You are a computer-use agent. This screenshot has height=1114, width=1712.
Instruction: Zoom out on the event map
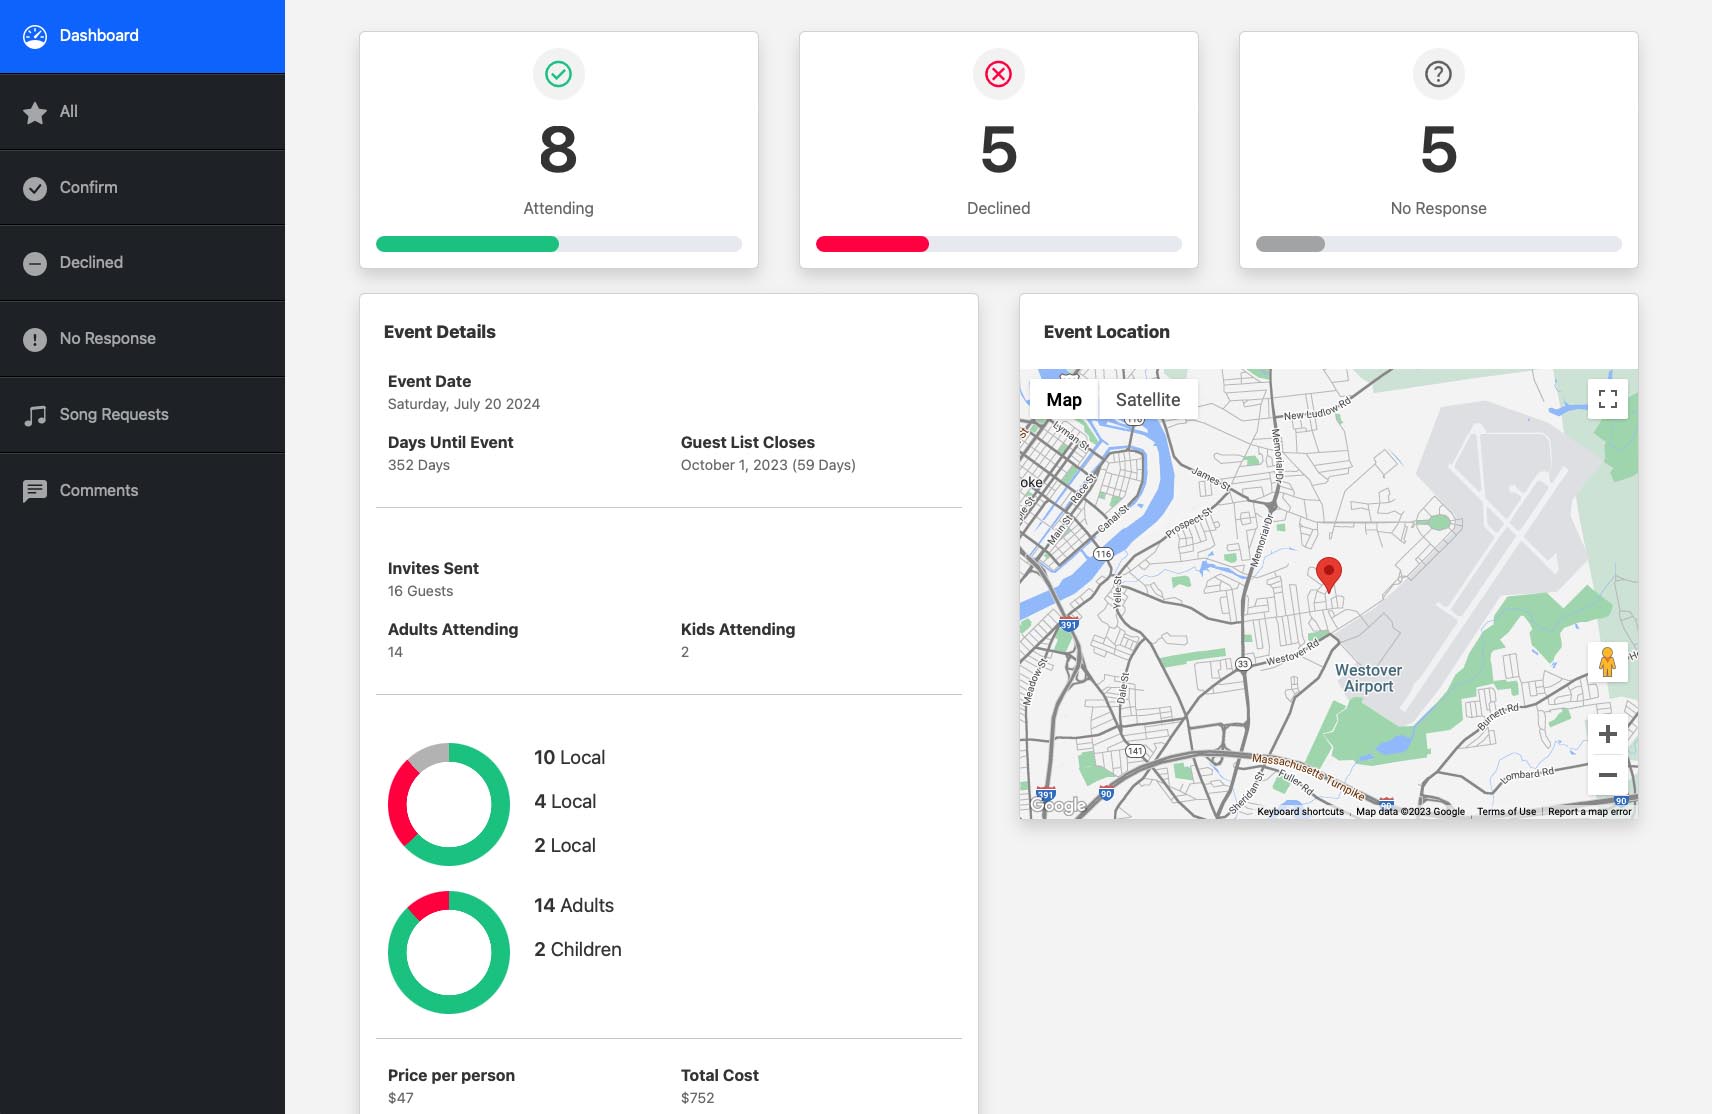1607,775
